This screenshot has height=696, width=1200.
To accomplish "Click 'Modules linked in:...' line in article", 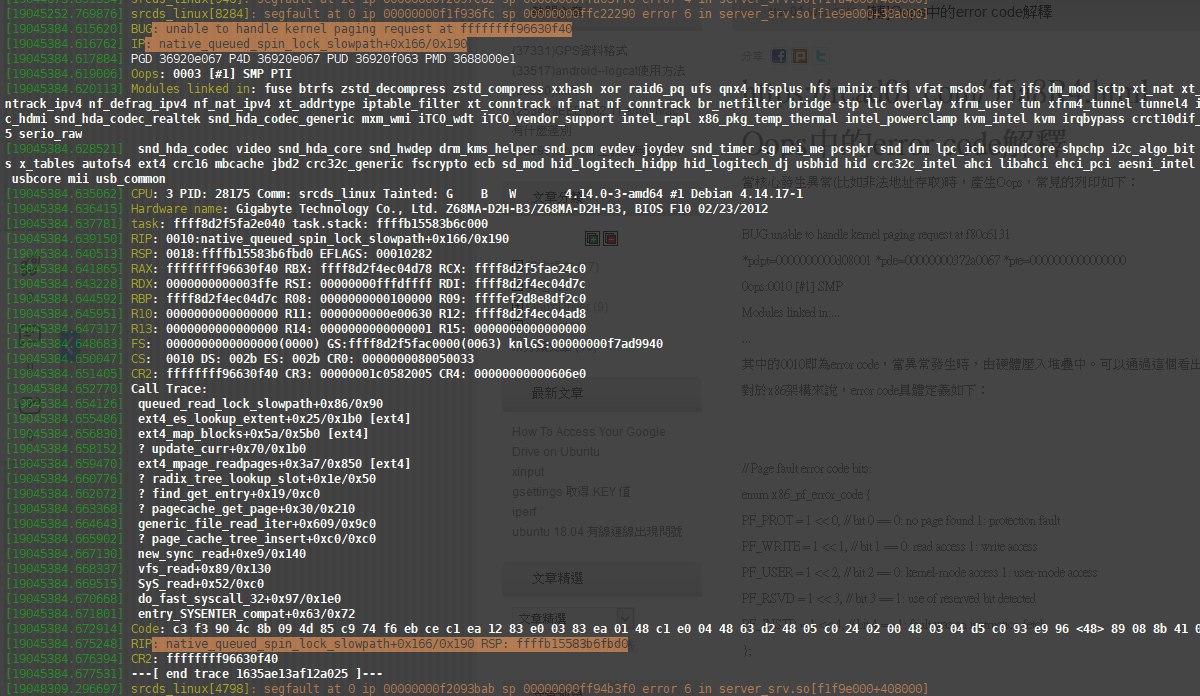I will 791,312.
